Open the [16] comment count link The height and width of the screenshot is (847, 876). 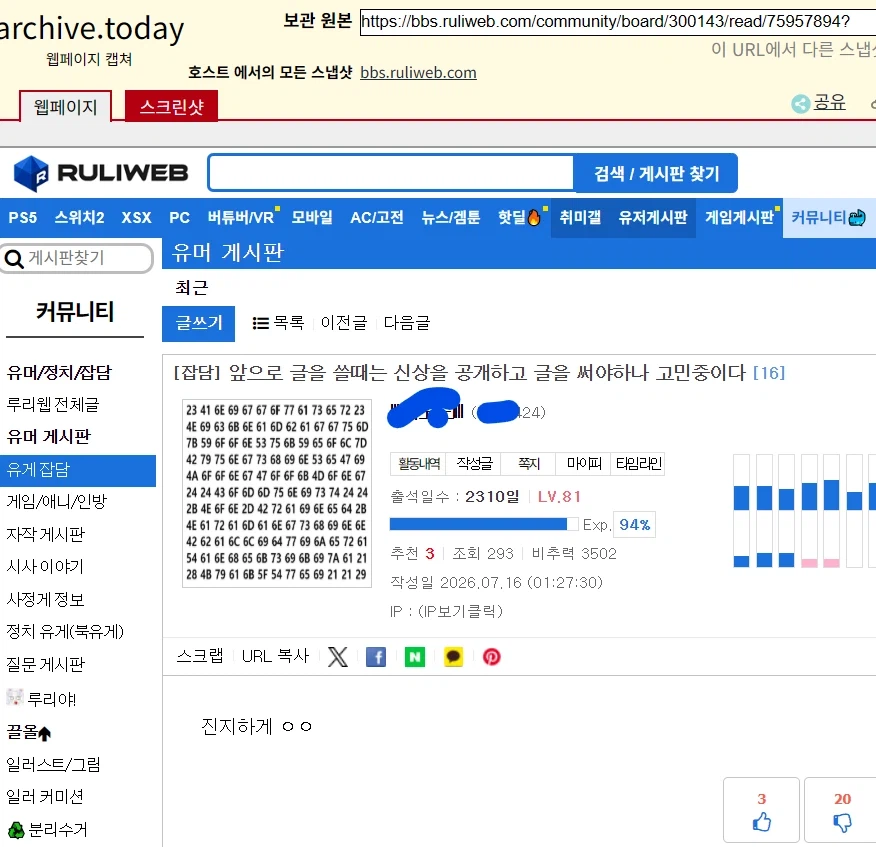tap(769, 373)
